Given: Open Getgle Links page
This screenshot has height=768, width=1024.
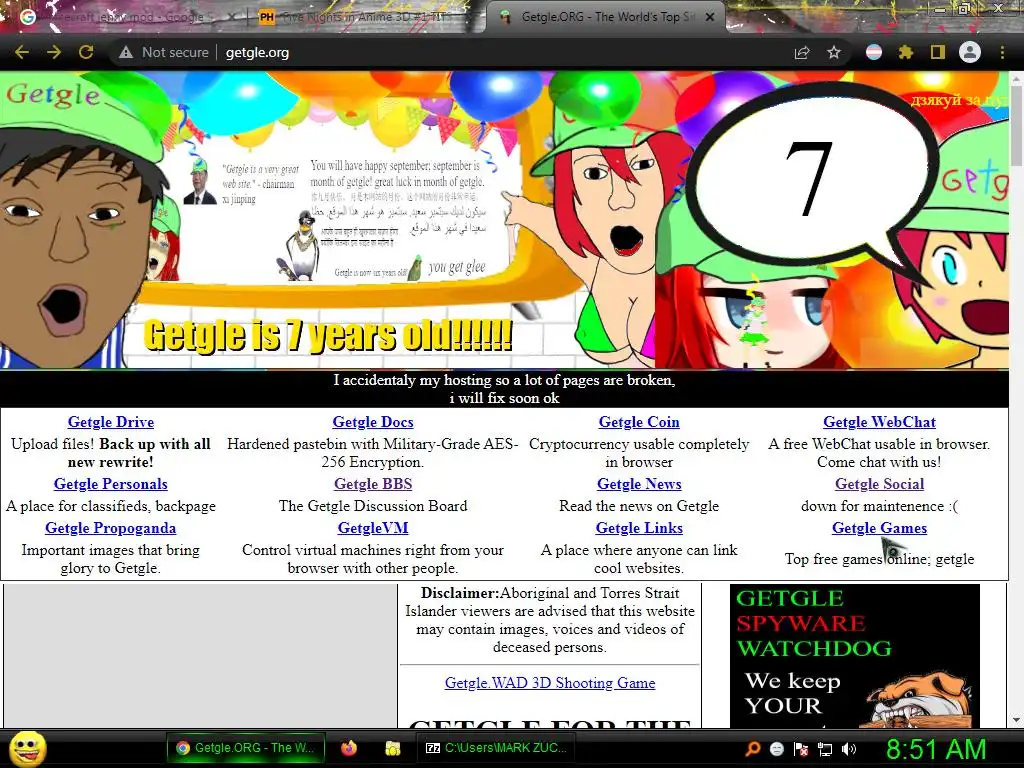Looking at the screenshot, I should pyautogui.click(x=639, y=528).
